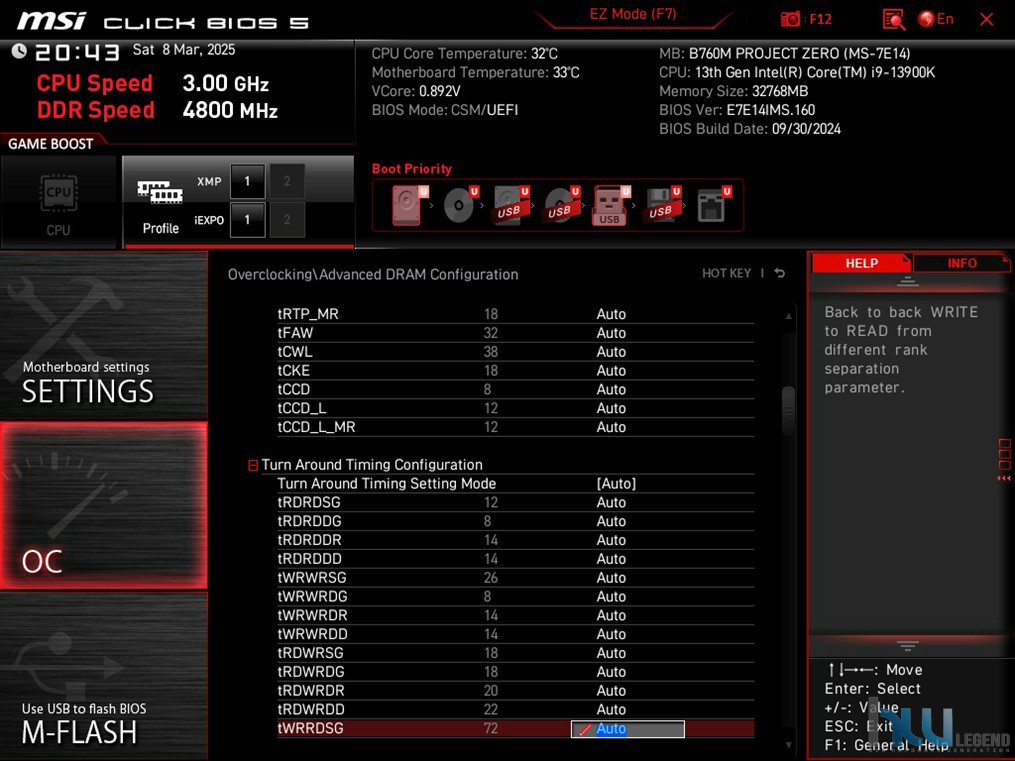This screenshot has height=761, width=1015.
Task: Select the USB hard disk boot device icon
Action: (511, 205)
